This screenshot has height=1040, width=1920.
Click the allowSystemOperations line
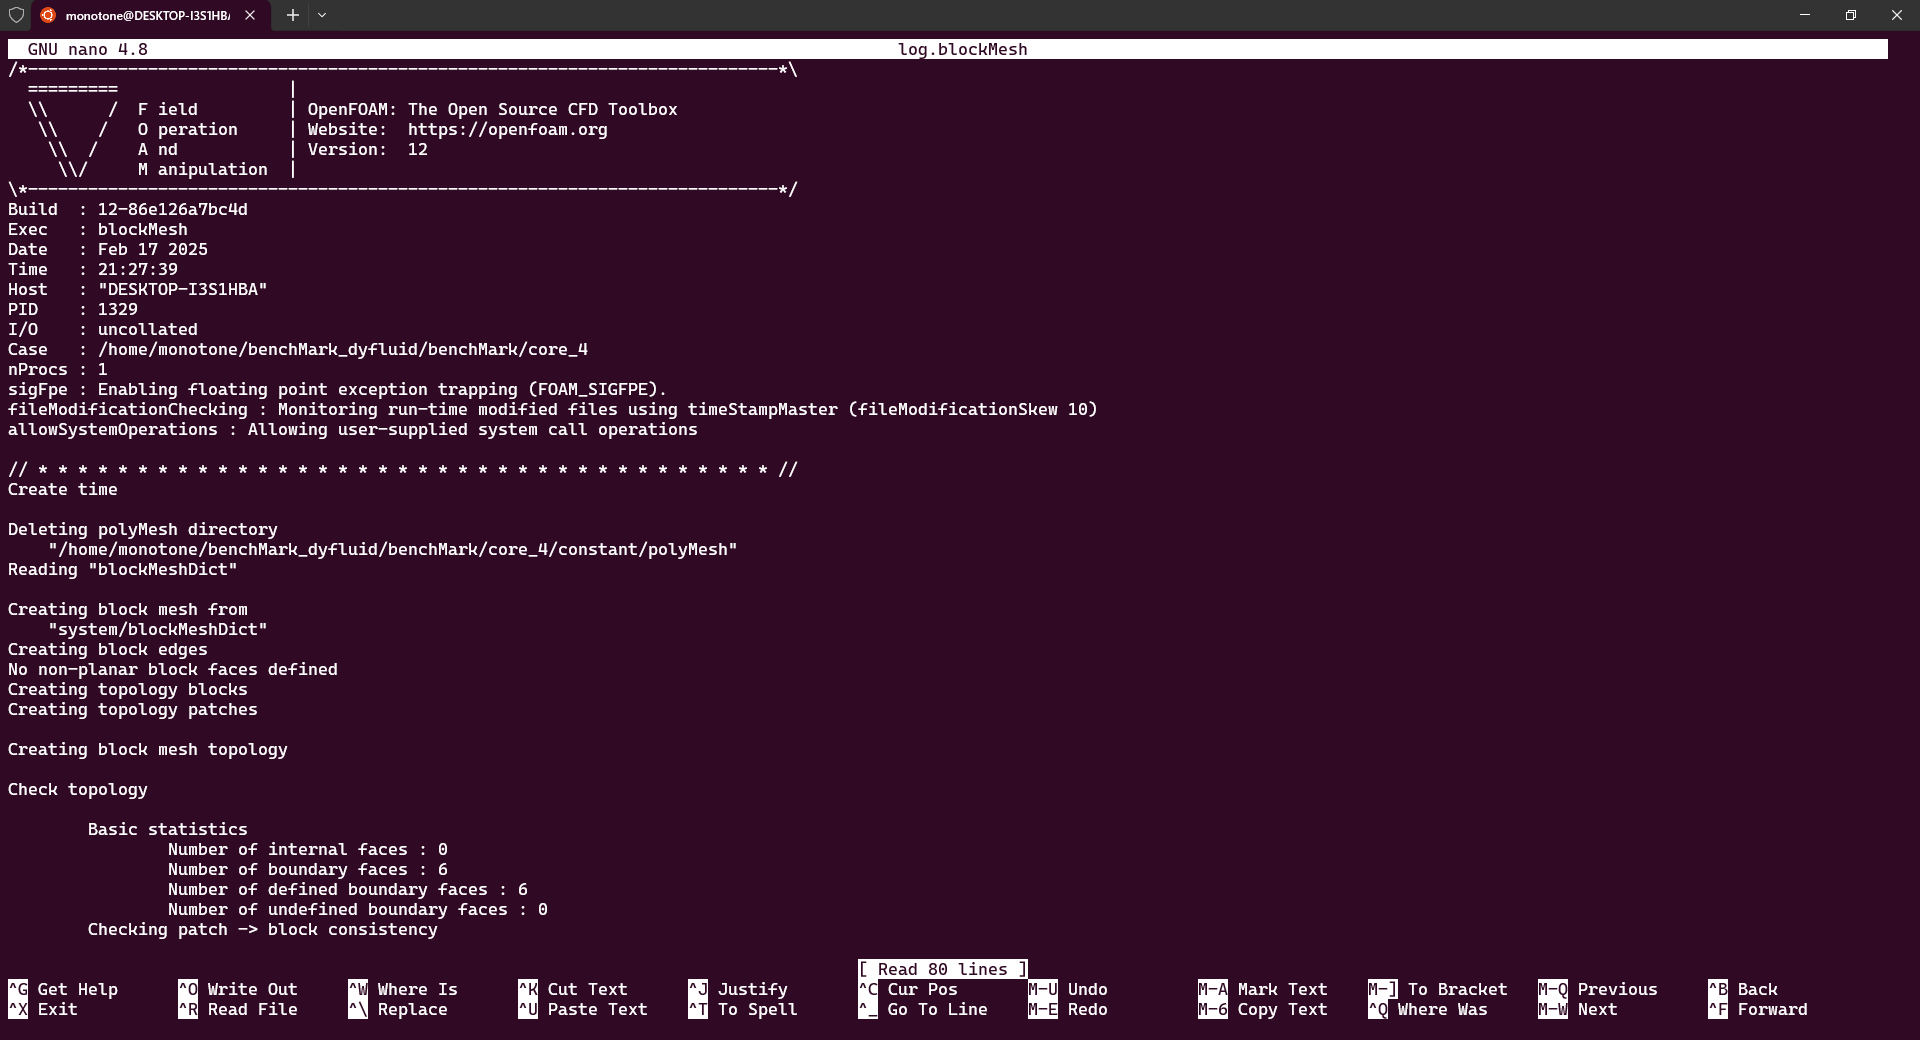353,429
